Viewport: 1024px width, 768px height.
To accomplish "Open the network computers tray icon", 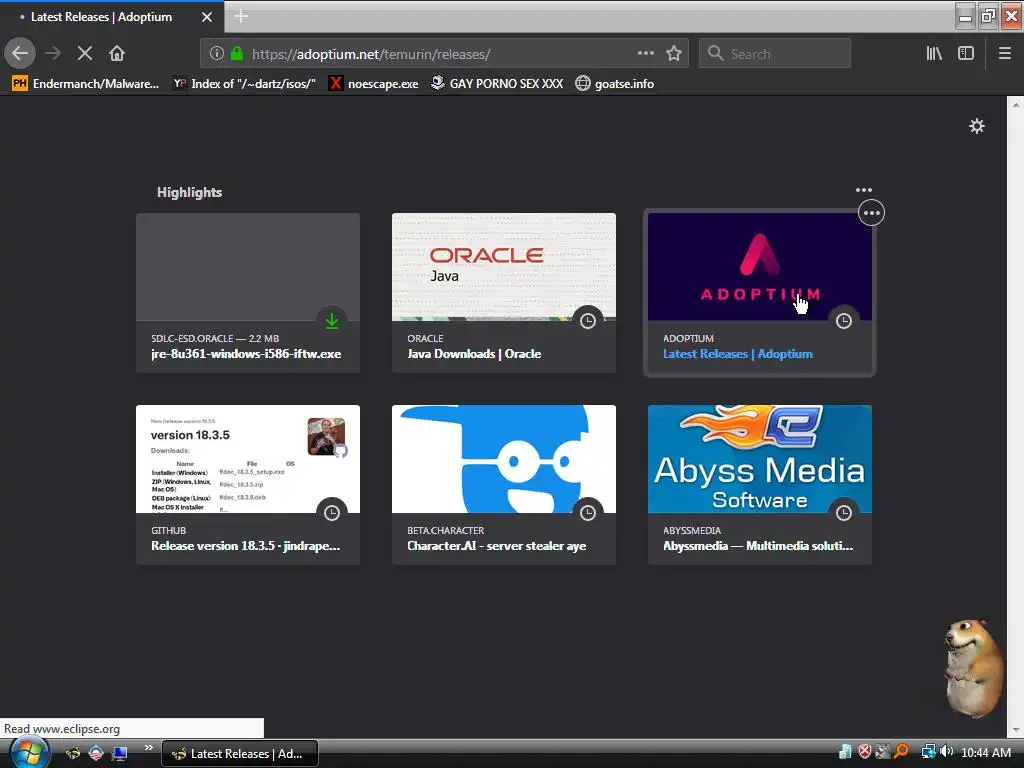I will tap(928, 752).
